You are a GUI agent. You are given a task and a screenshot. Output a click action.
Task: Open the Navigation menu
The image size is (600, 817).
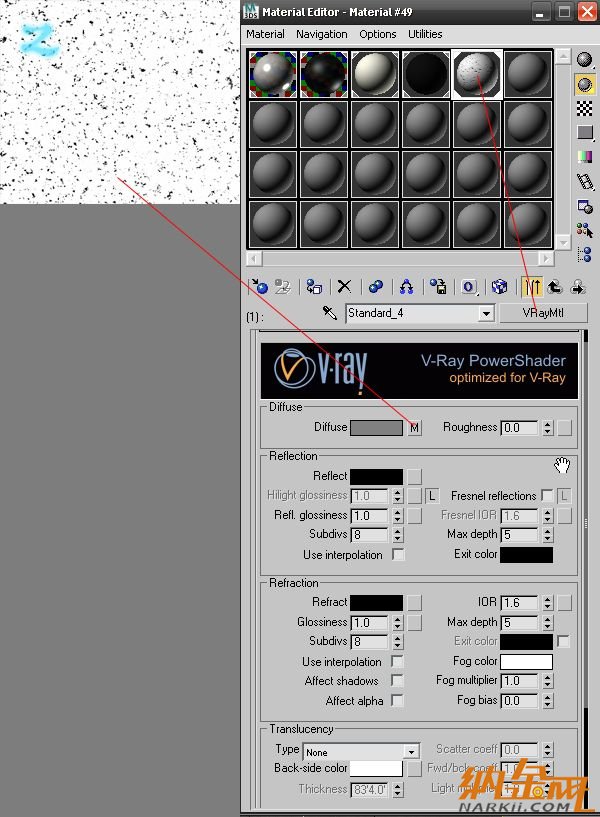321,34
